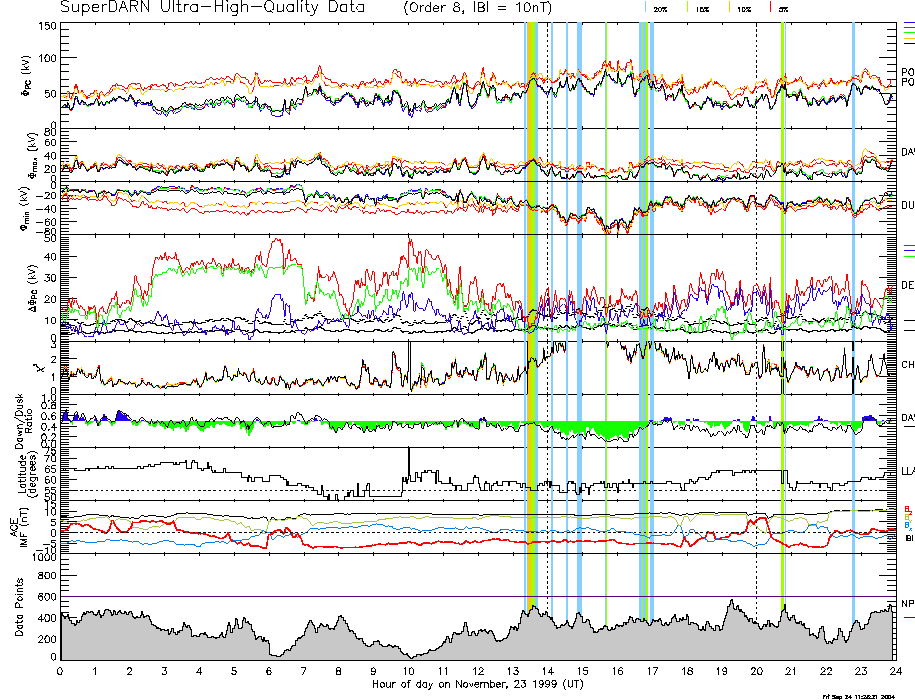Click the "Latitude (degrees)" axis label
Image resolution: width=915 pixels, height=700 pixels.
(x=27, y=474)
